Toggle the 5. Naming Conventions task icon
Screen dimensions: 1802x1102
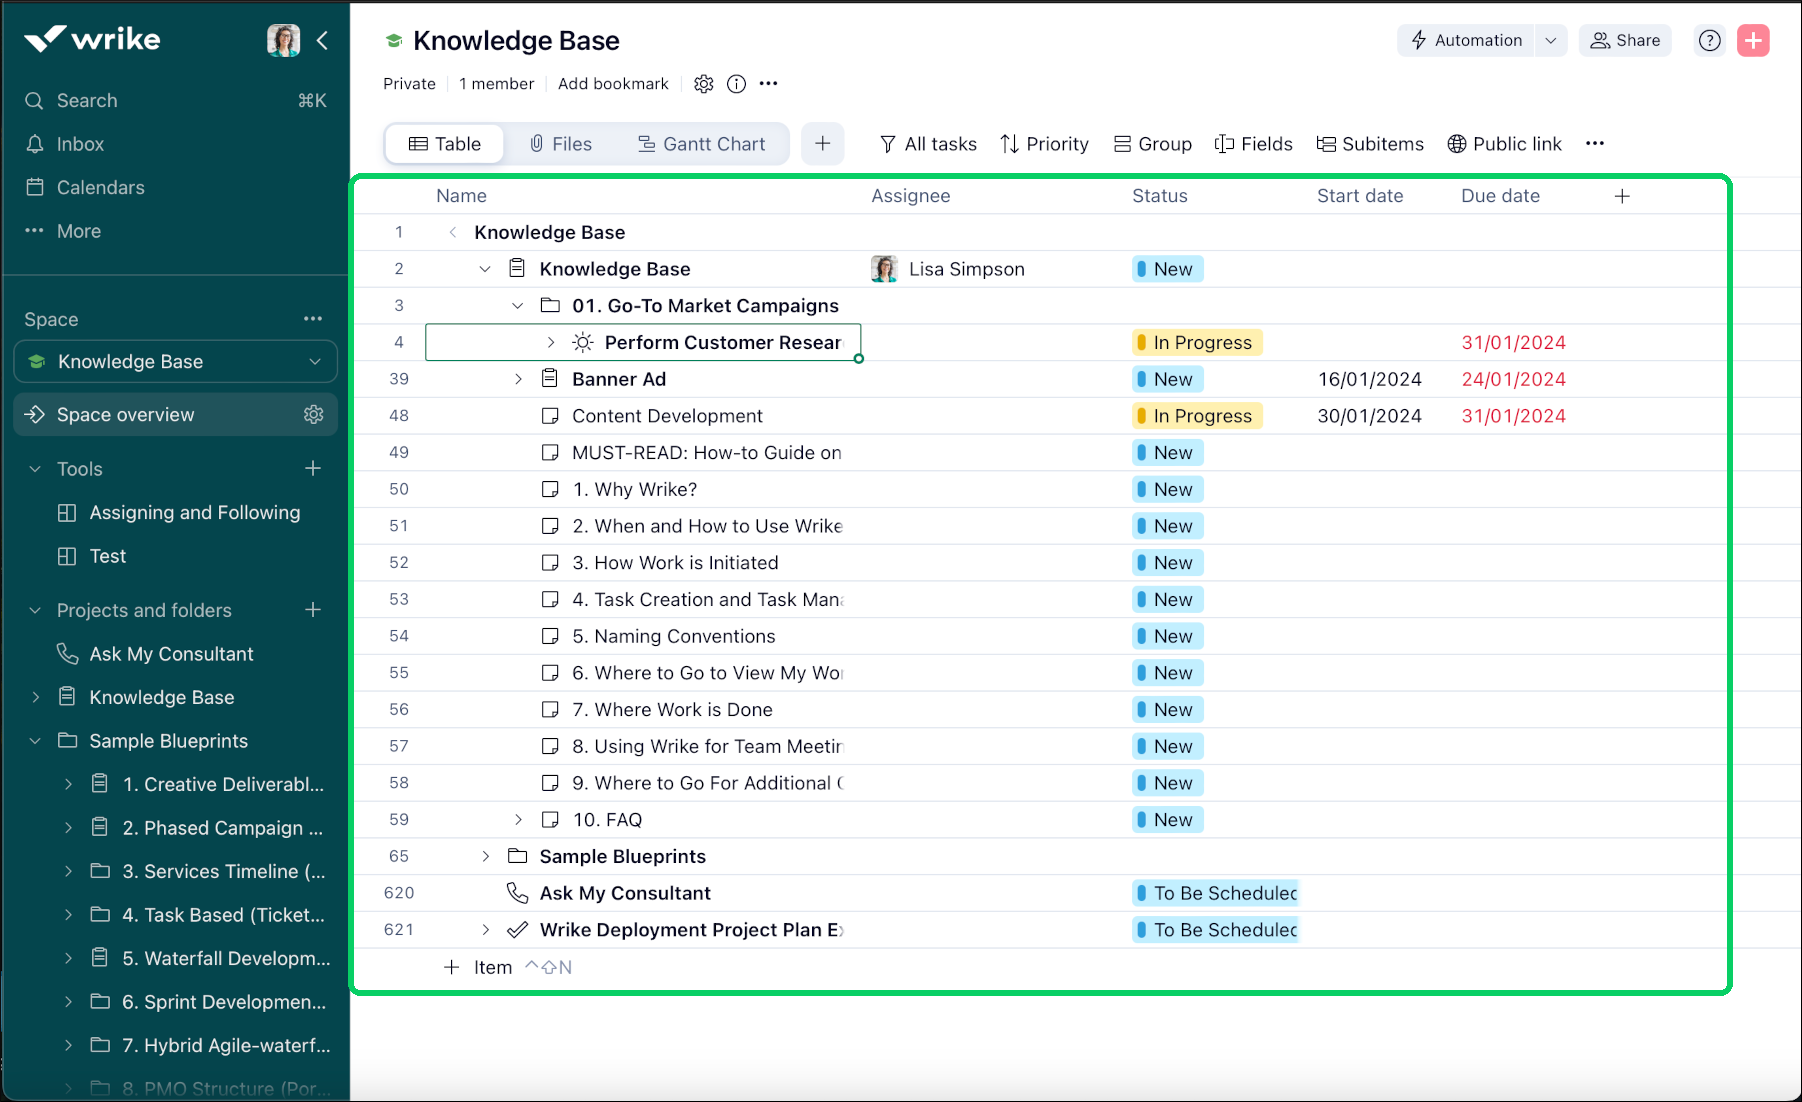pyautogui.click(x=550, y=636)
